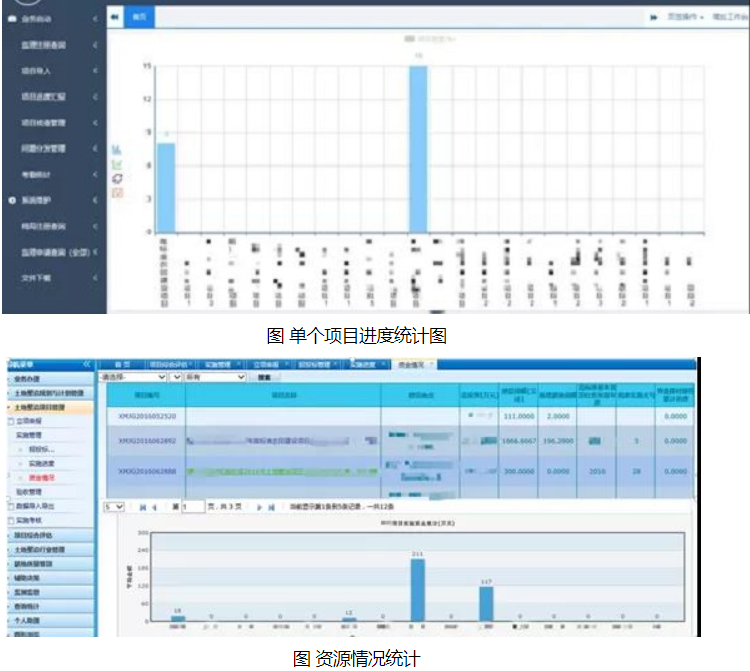This screenshot has width=750, height=671.
Task: Open 查询统计 accordion section
Action: (50, 606)
